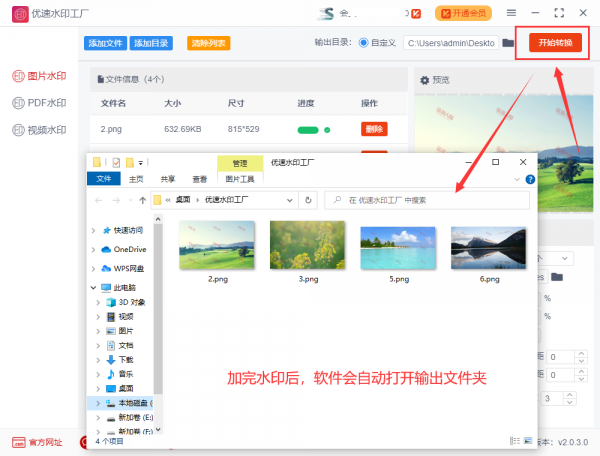600x456 pixels.
Task: Collapse the Explorer ribbon chevron
Action: [517, 179]
